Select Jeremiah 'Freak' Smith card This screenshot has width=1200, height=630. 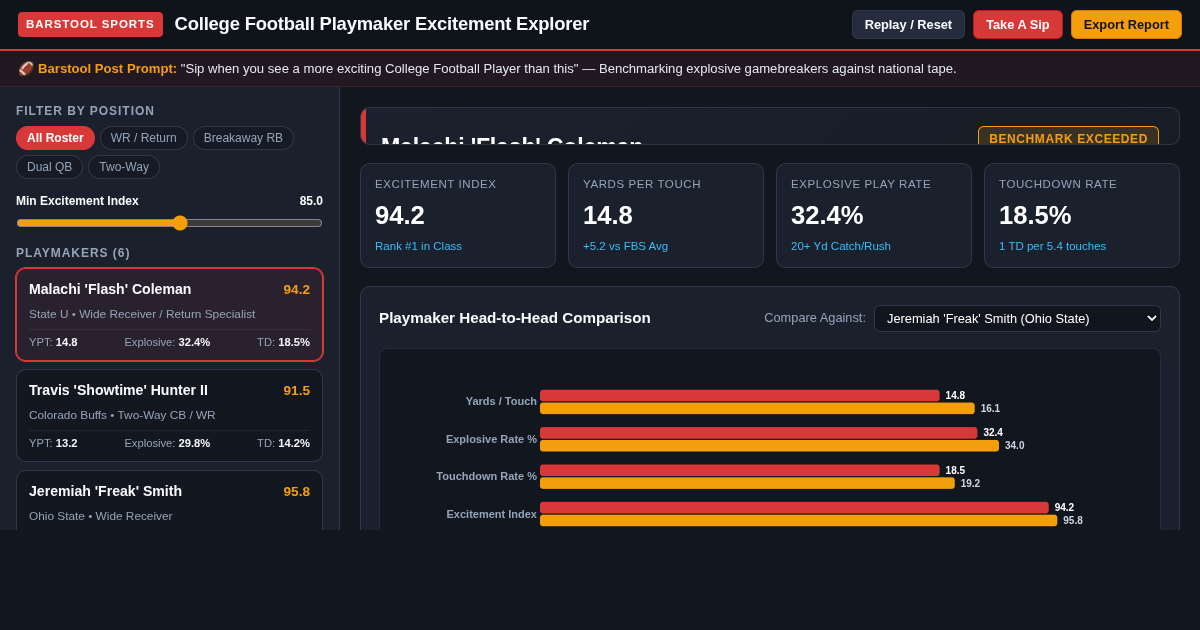coord(169,500)
